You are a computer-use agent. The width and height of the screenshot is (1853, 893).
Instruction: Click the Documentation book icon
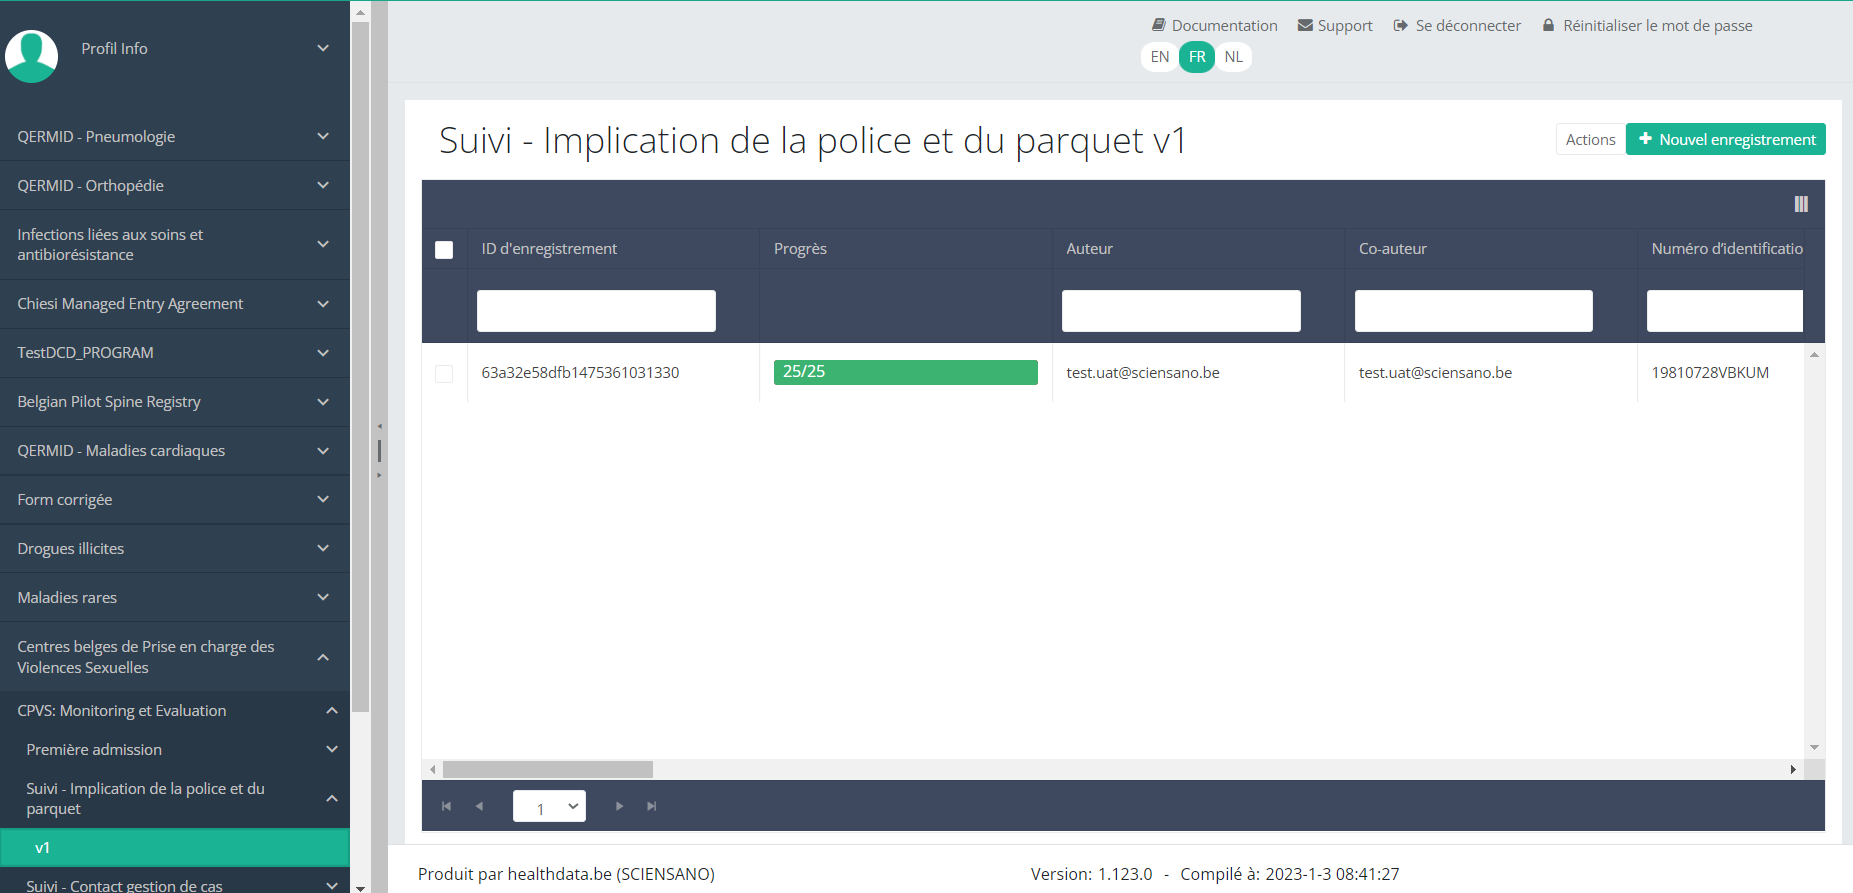(x=1158, y=25)
